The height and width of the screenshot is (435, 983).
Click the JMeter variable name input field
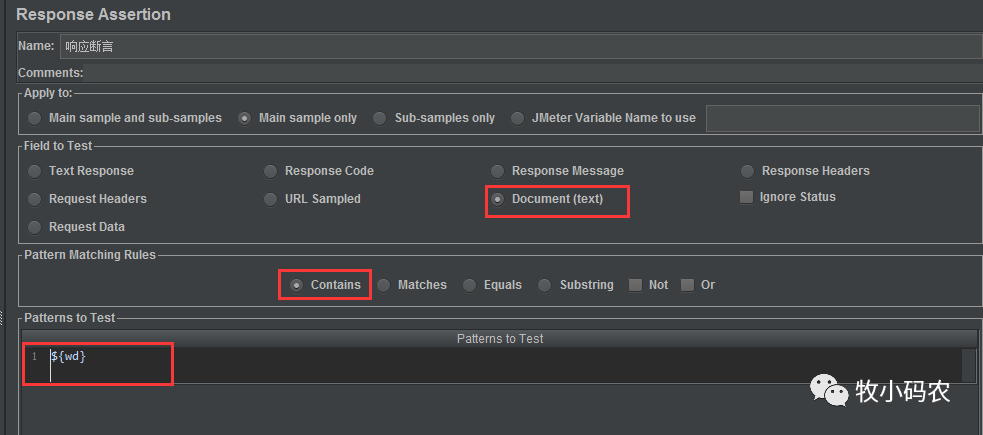pos(842,118)
